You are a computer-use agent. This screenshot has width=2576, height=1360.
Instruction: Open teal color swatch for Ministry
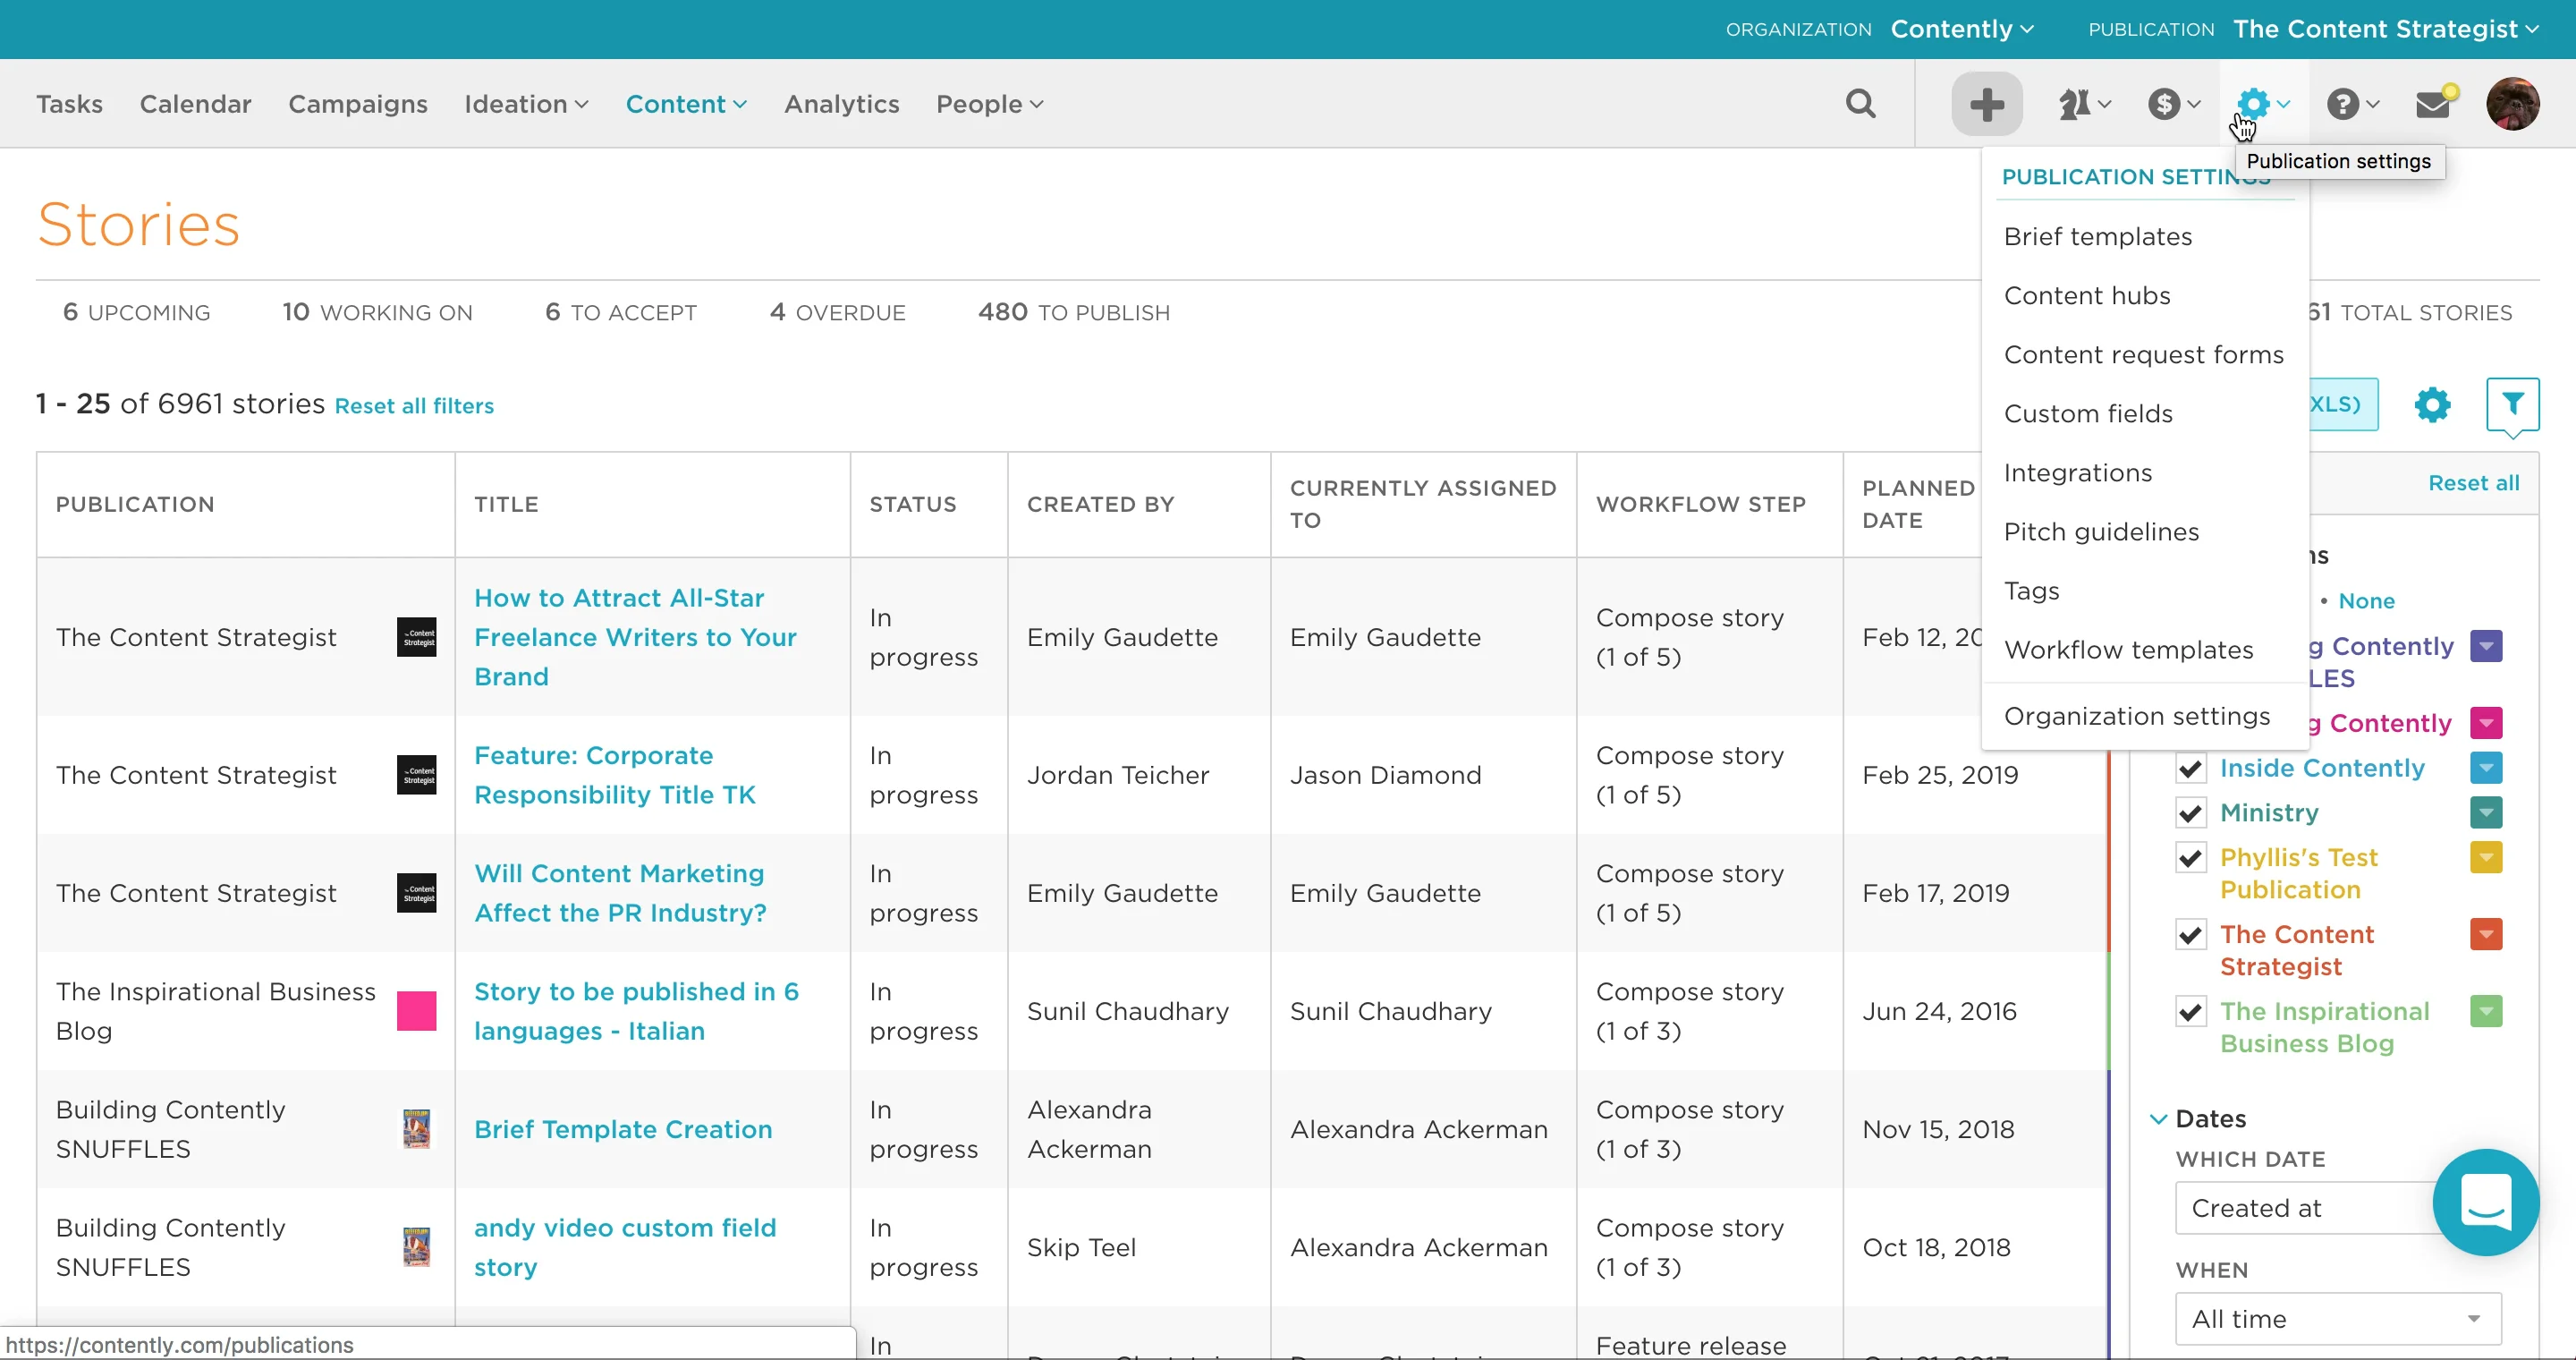[x=2486, y=813]
